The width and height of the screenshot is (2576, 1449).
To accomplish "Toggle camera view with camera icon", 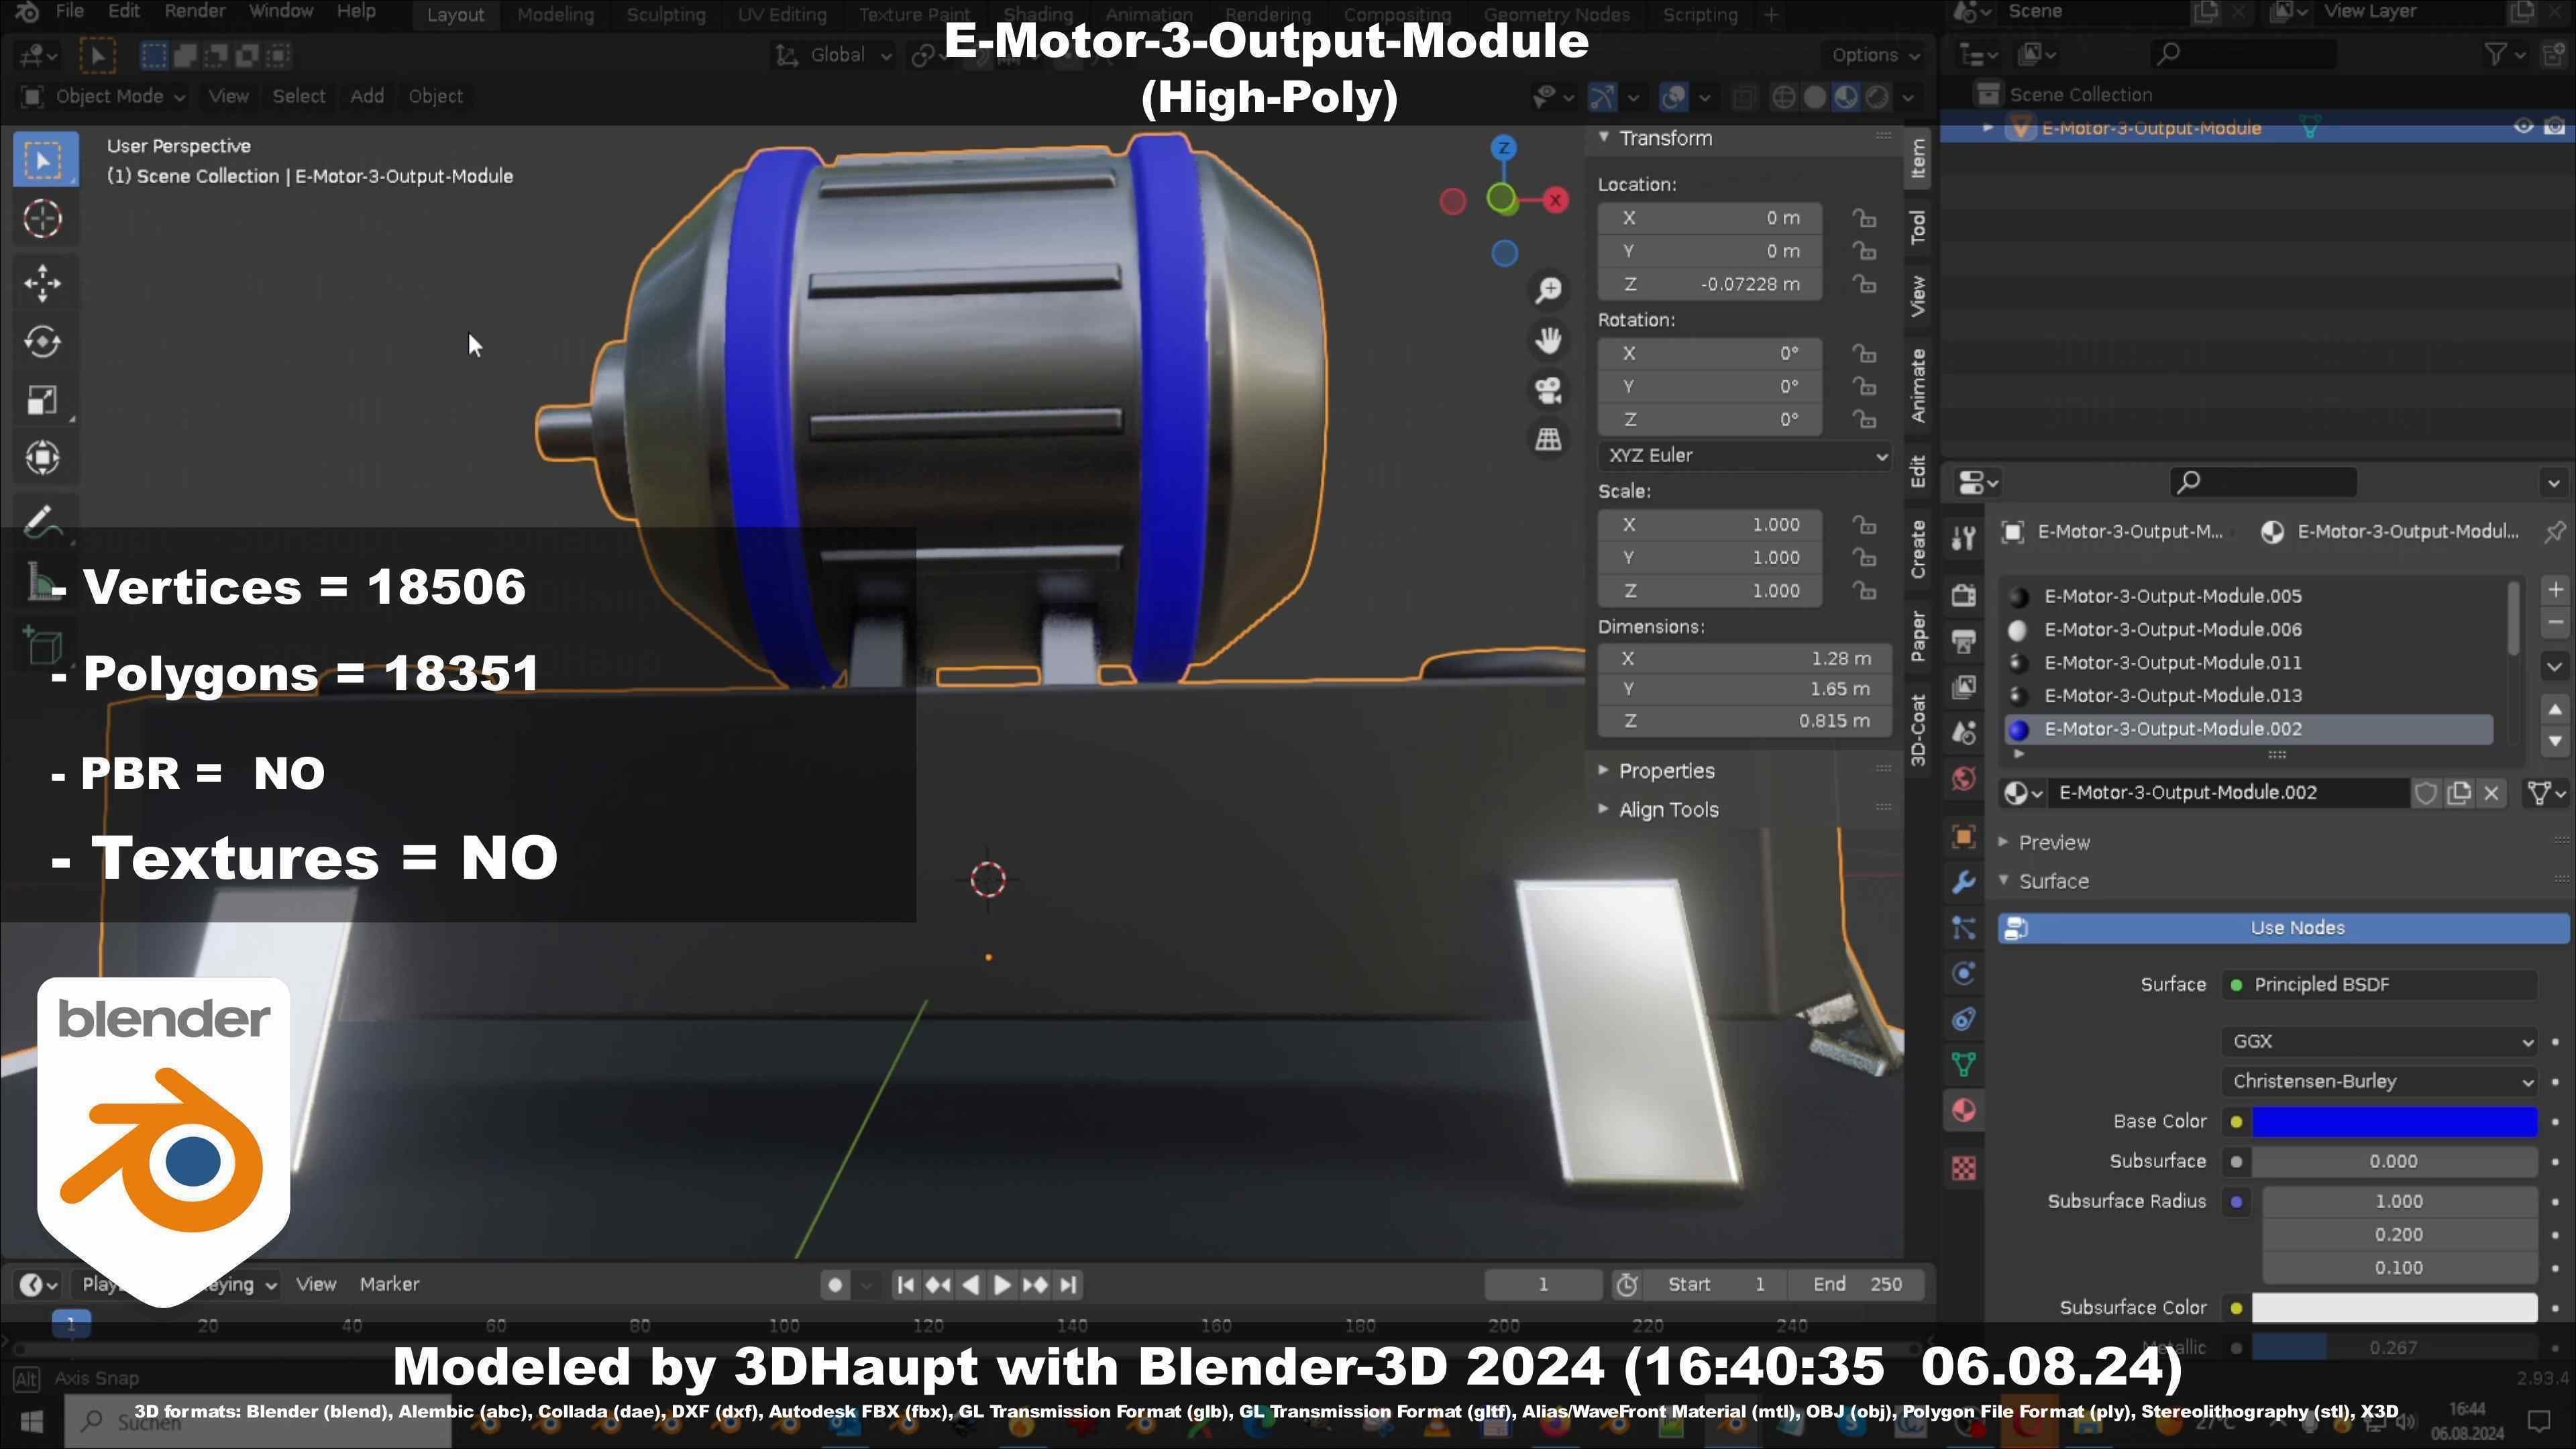I will pyautogui.click(x=1549, y=390).
